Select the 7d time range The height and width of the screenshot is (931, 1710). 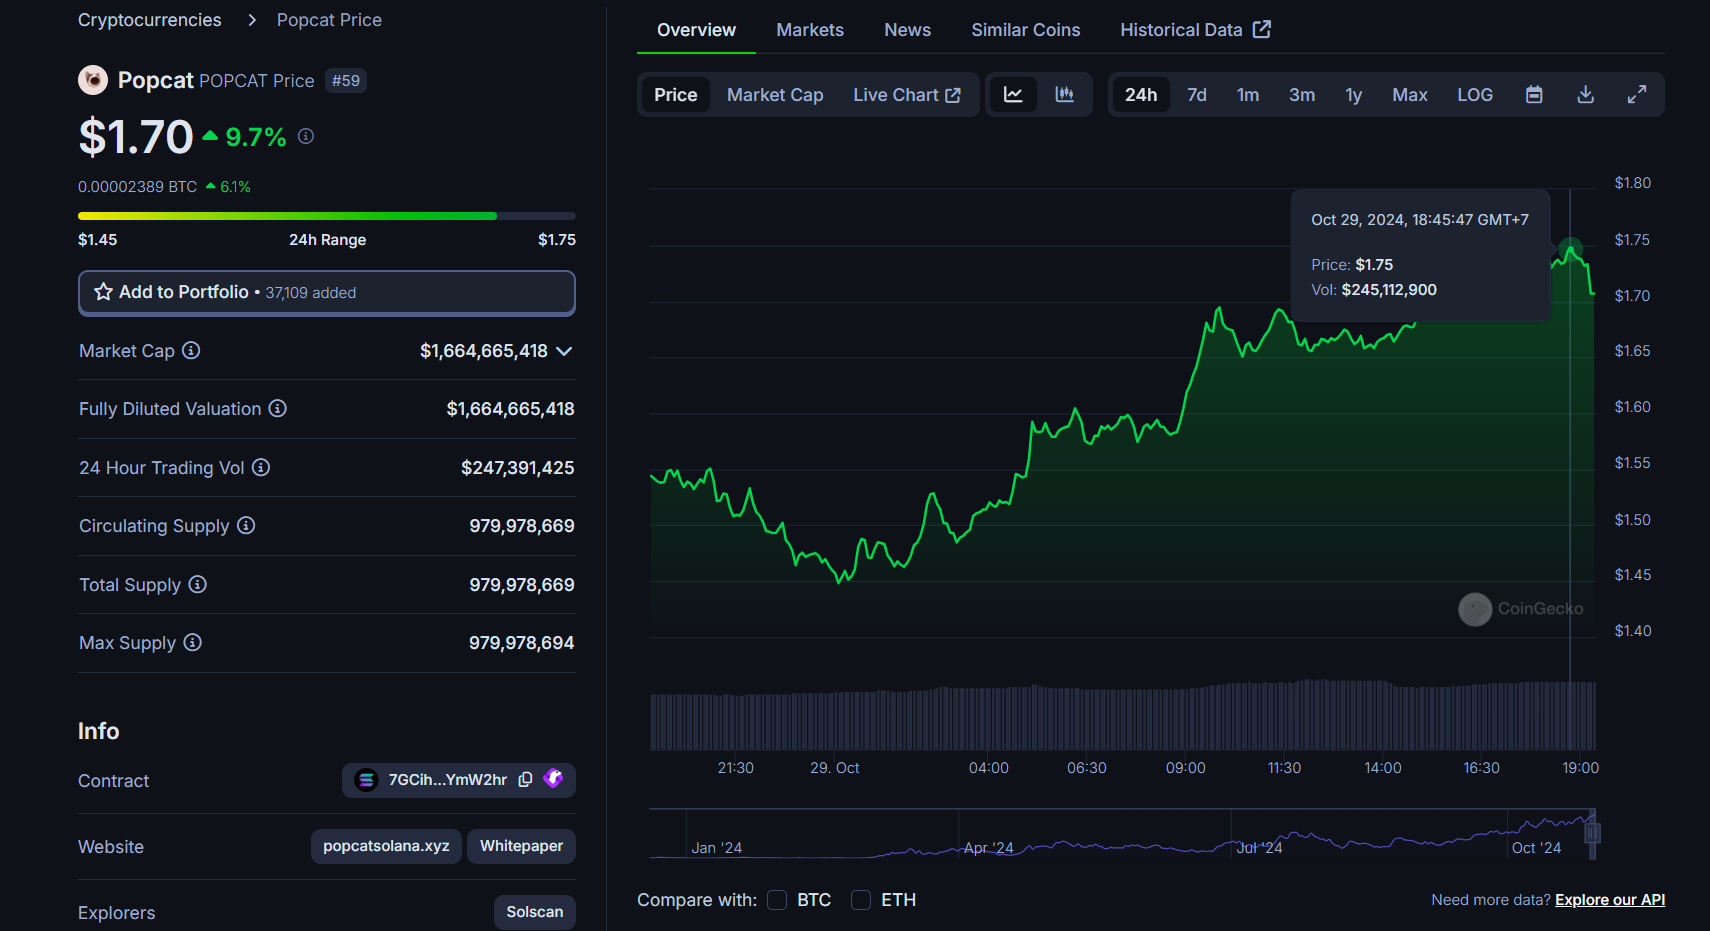pyautogui.click(x=1196, y=95)
